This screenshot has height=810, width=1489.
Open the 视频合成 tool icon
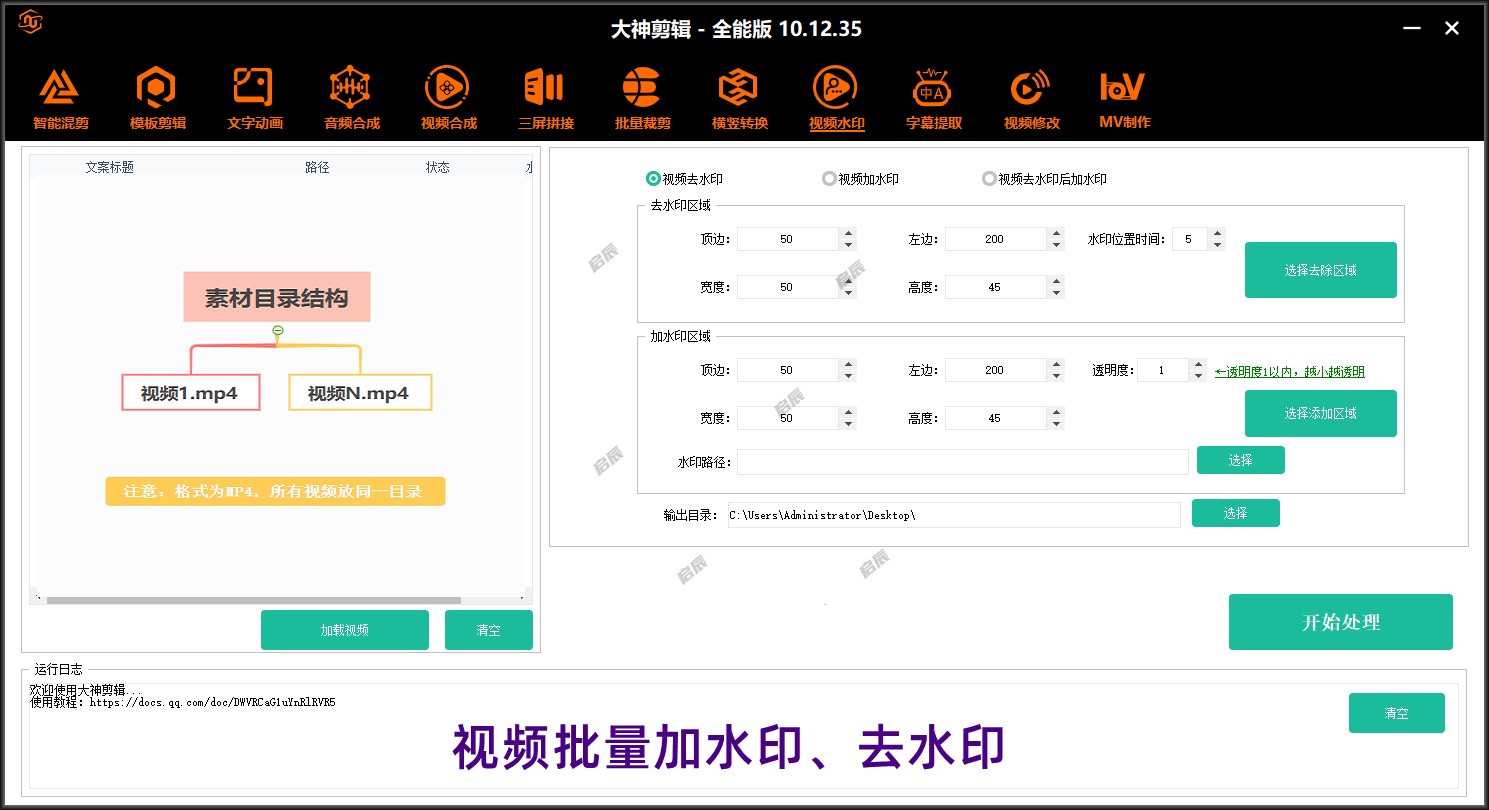click(x=448, y=99)
